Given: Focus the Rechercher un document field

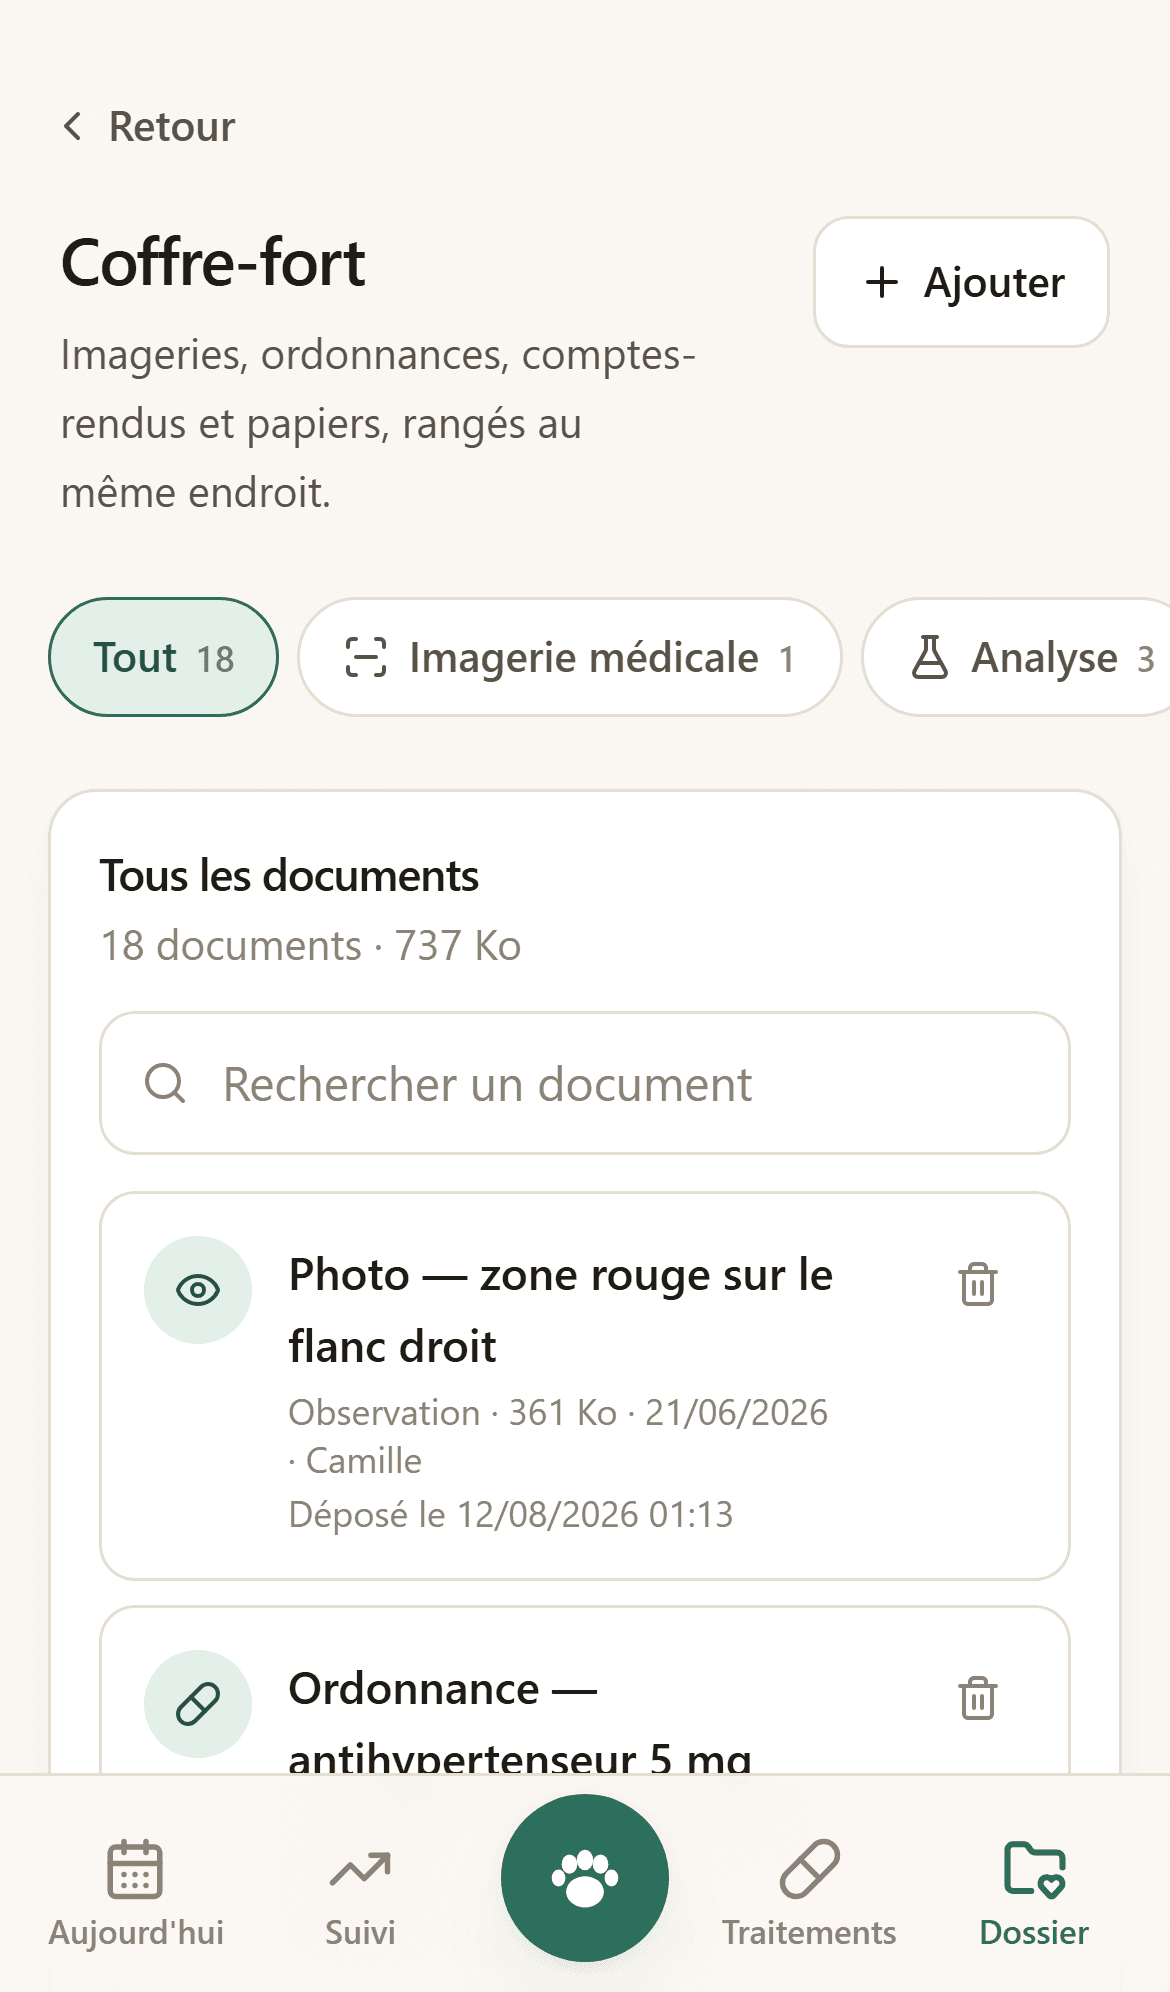Looking at the screenshot, I should click(585, 1083).
